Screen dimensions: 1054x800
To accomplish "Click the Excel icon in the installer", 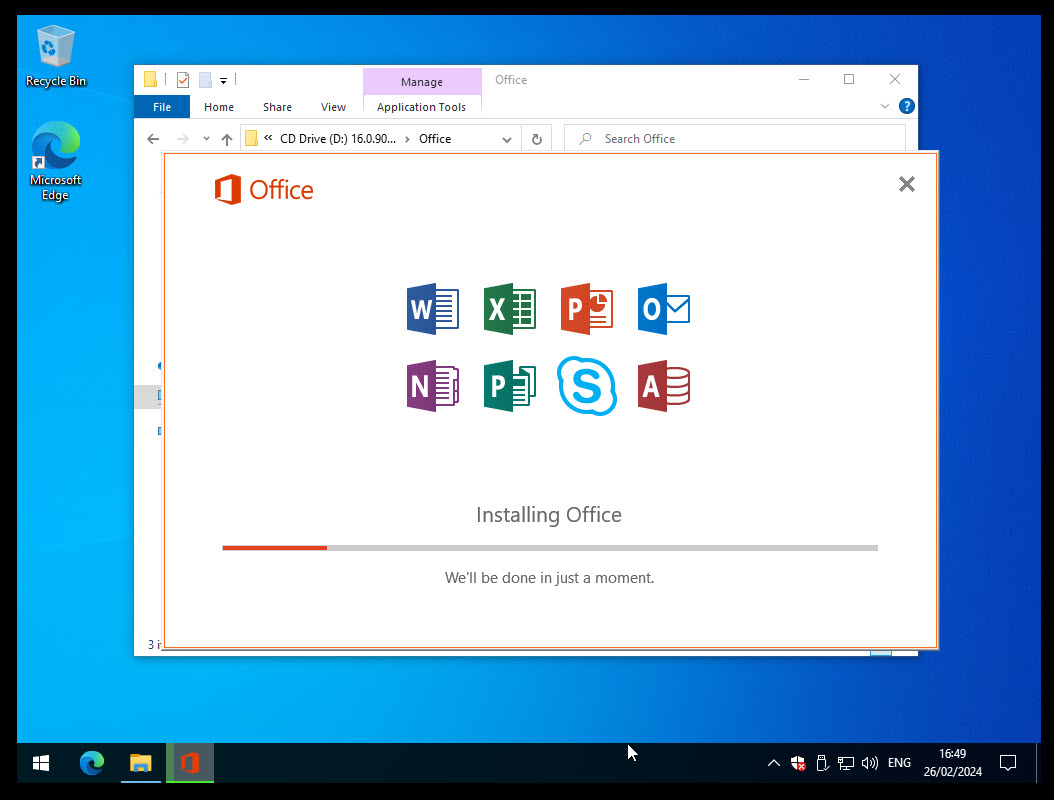I will pos(510,309).
